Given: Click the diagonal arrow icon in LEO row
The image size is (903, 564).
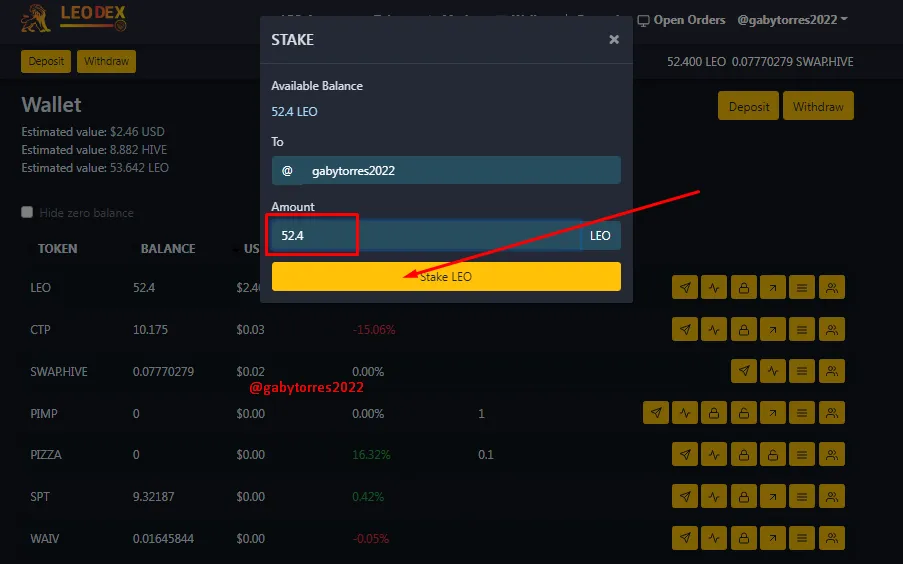Looking at the screenshot, I should (773, 287).
